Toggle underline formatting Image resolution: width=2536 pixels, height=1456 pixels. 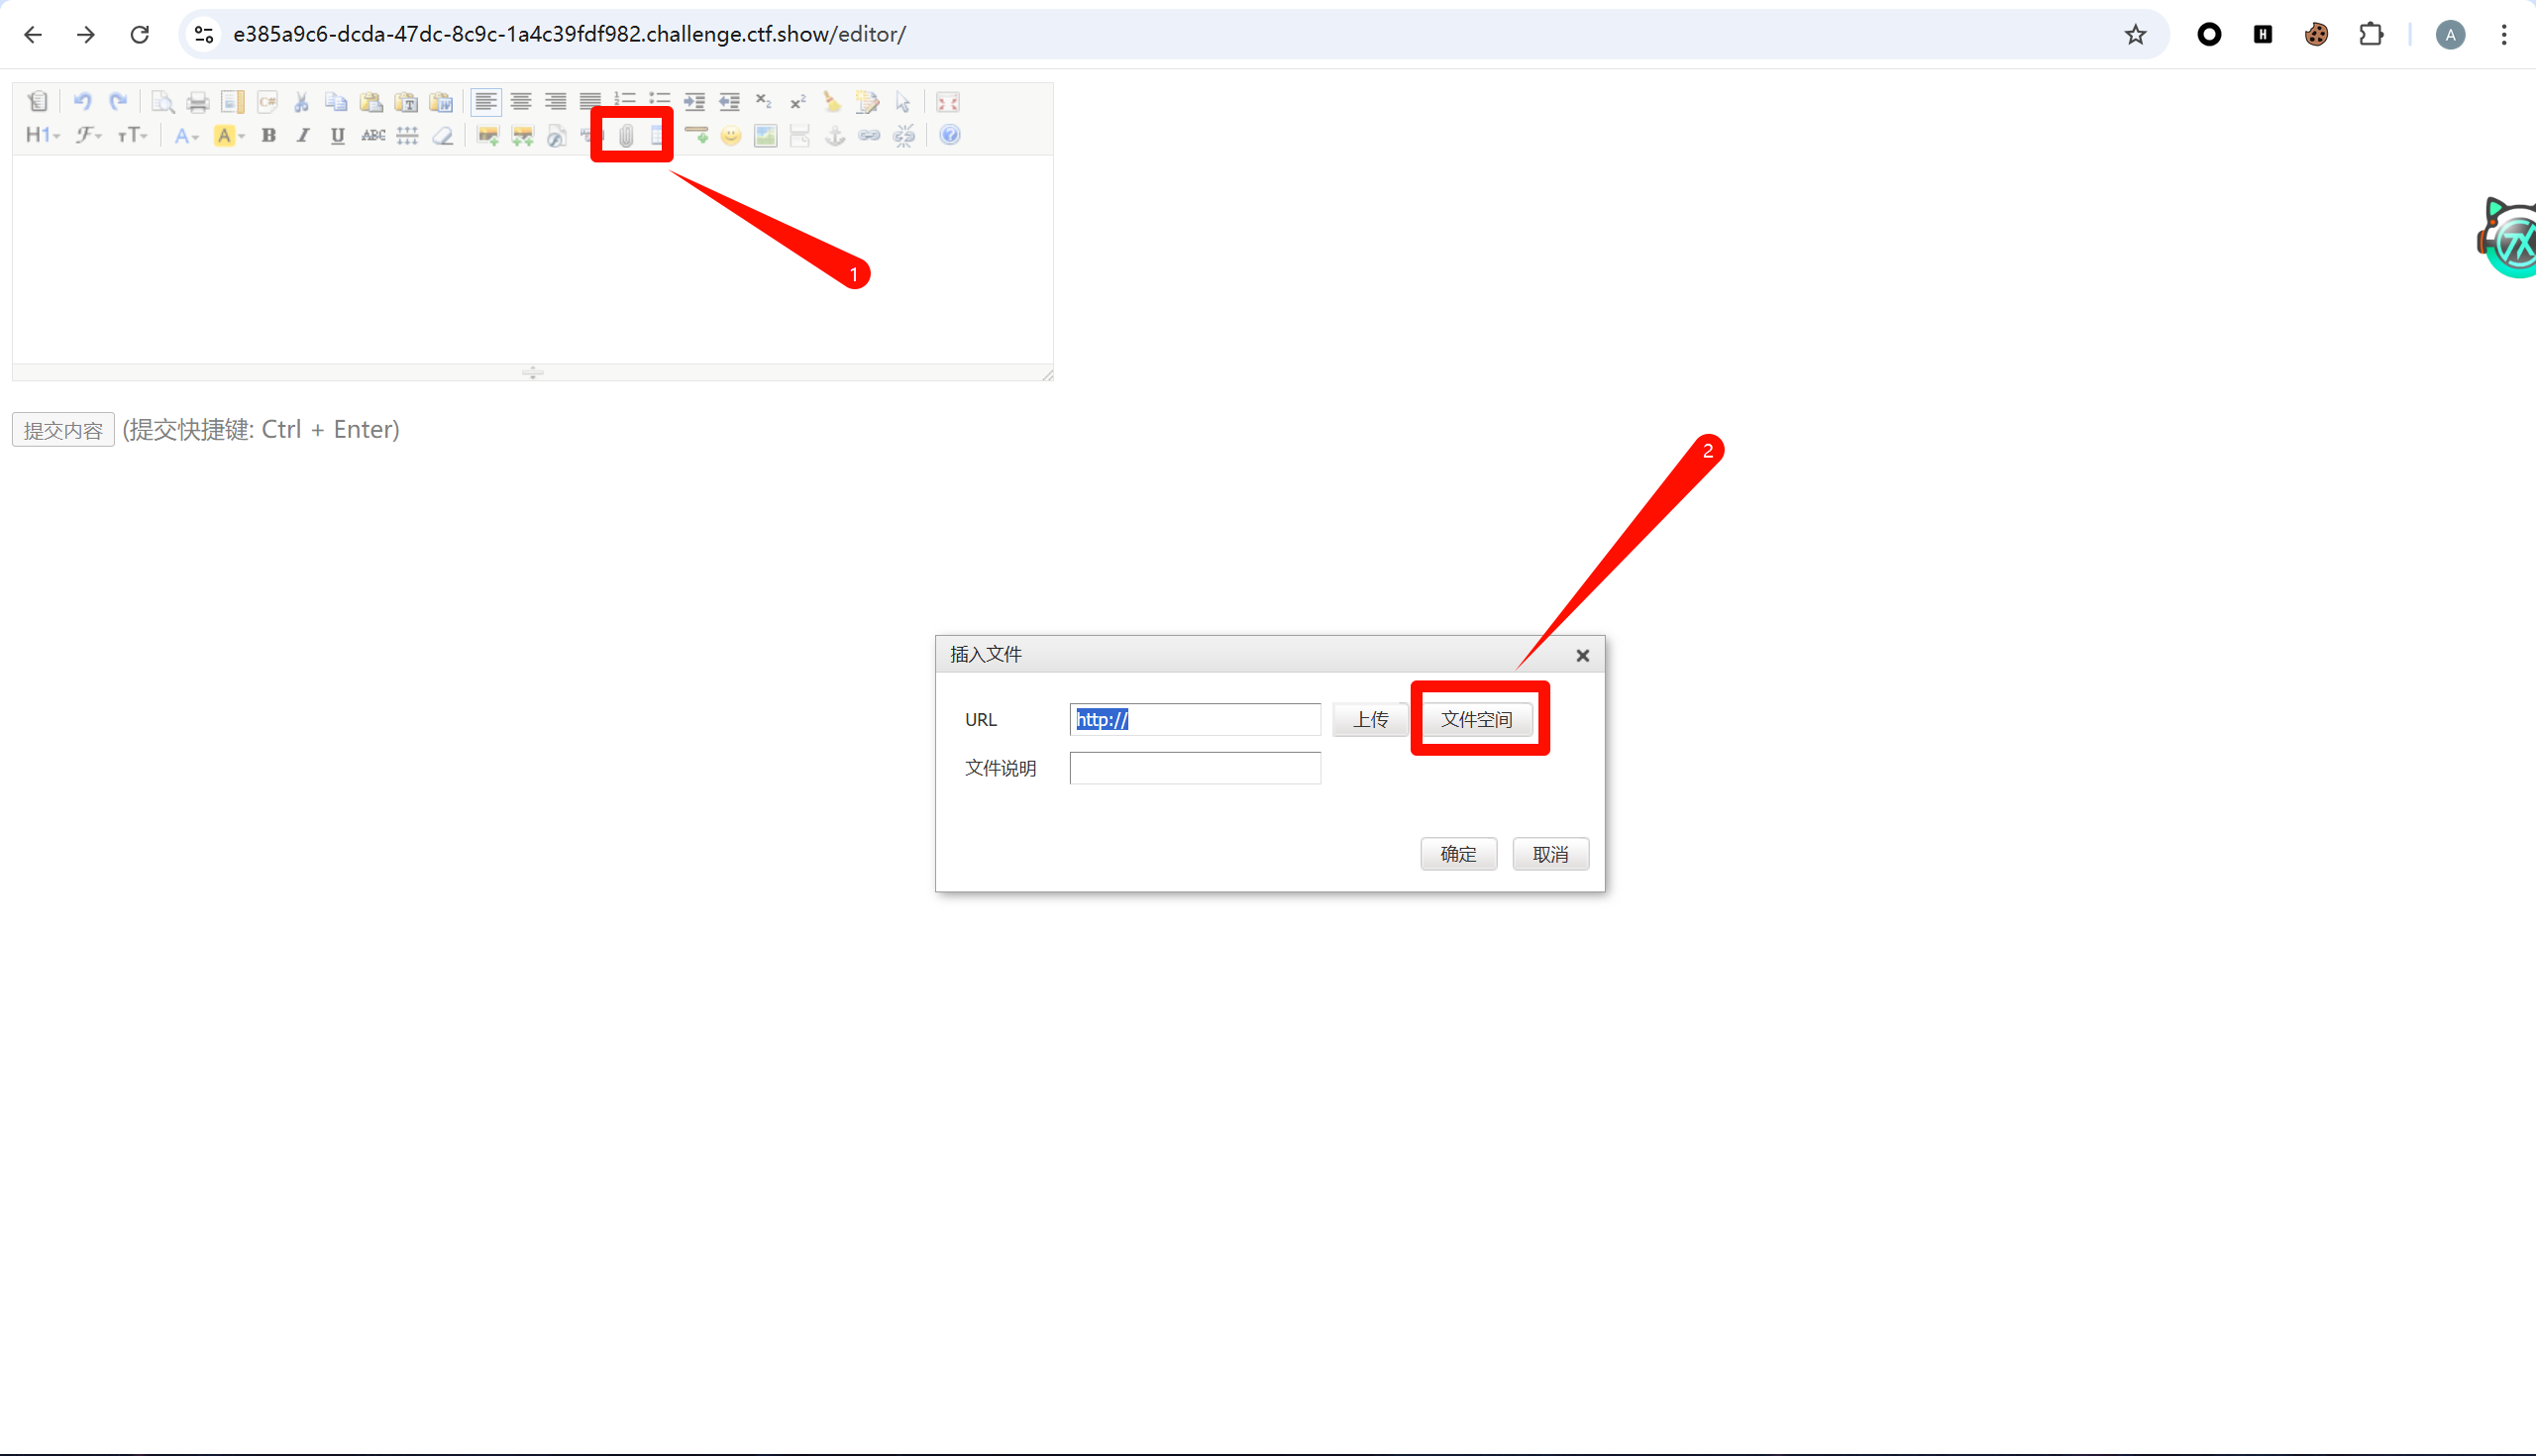[x=337, y=136]
